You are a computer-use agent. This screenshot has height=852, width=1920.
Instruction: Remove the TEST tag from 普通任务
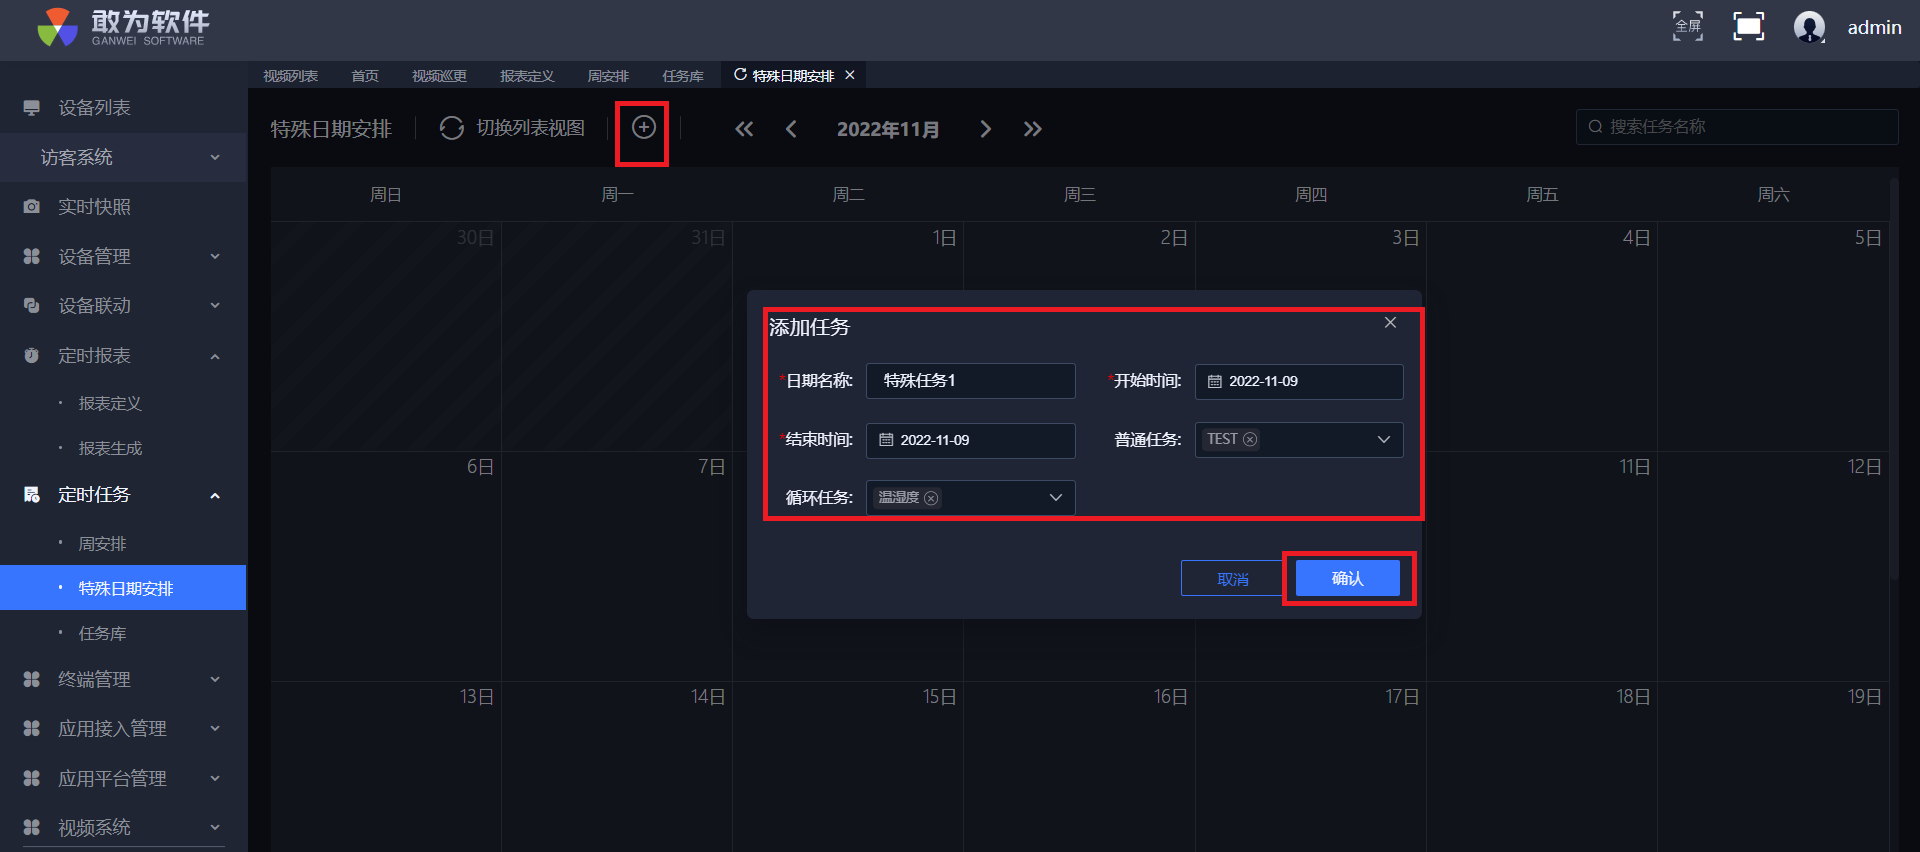[x=1250, y=439]
